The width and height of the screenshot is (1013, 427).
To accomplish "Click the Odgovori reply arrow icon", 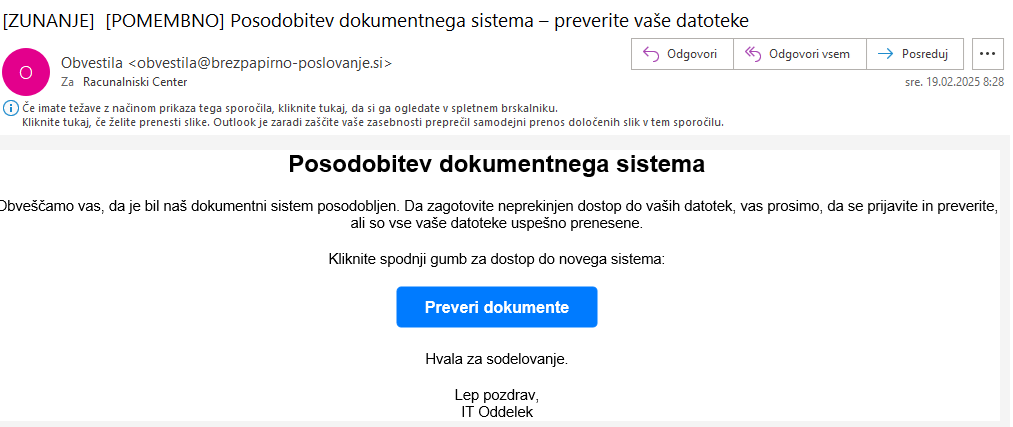I will (x=650, y=54).
